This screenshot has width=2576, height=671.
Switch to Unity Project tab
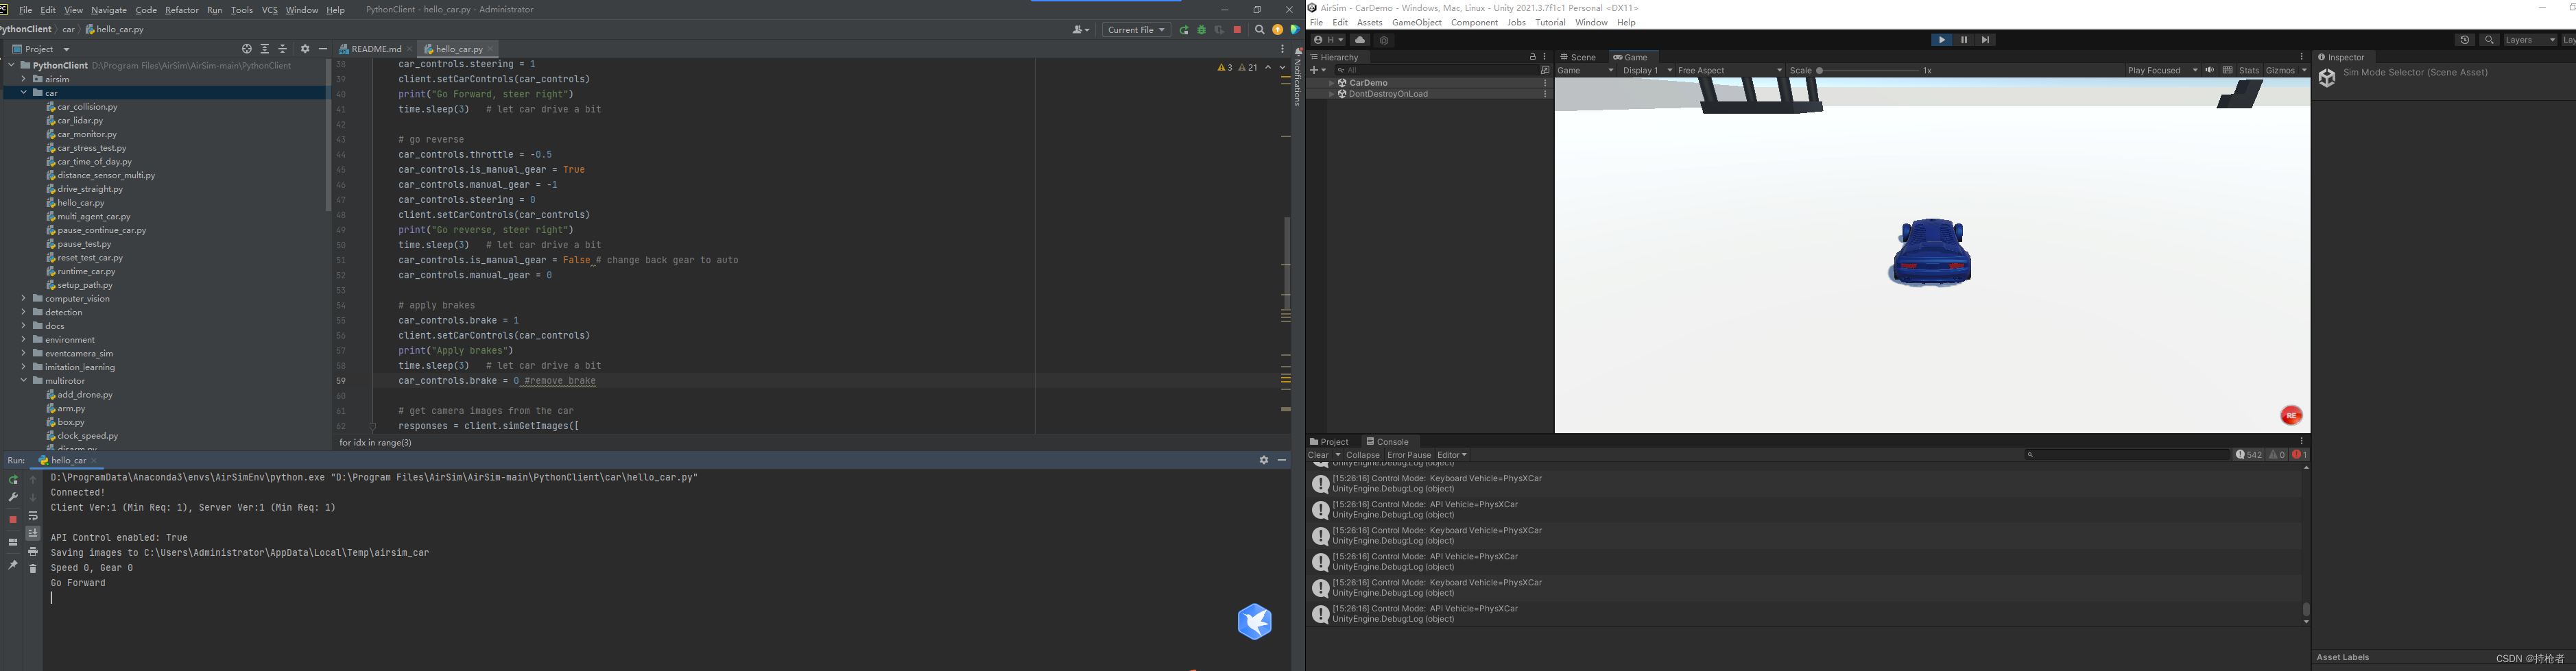[x=1330, y=442]
